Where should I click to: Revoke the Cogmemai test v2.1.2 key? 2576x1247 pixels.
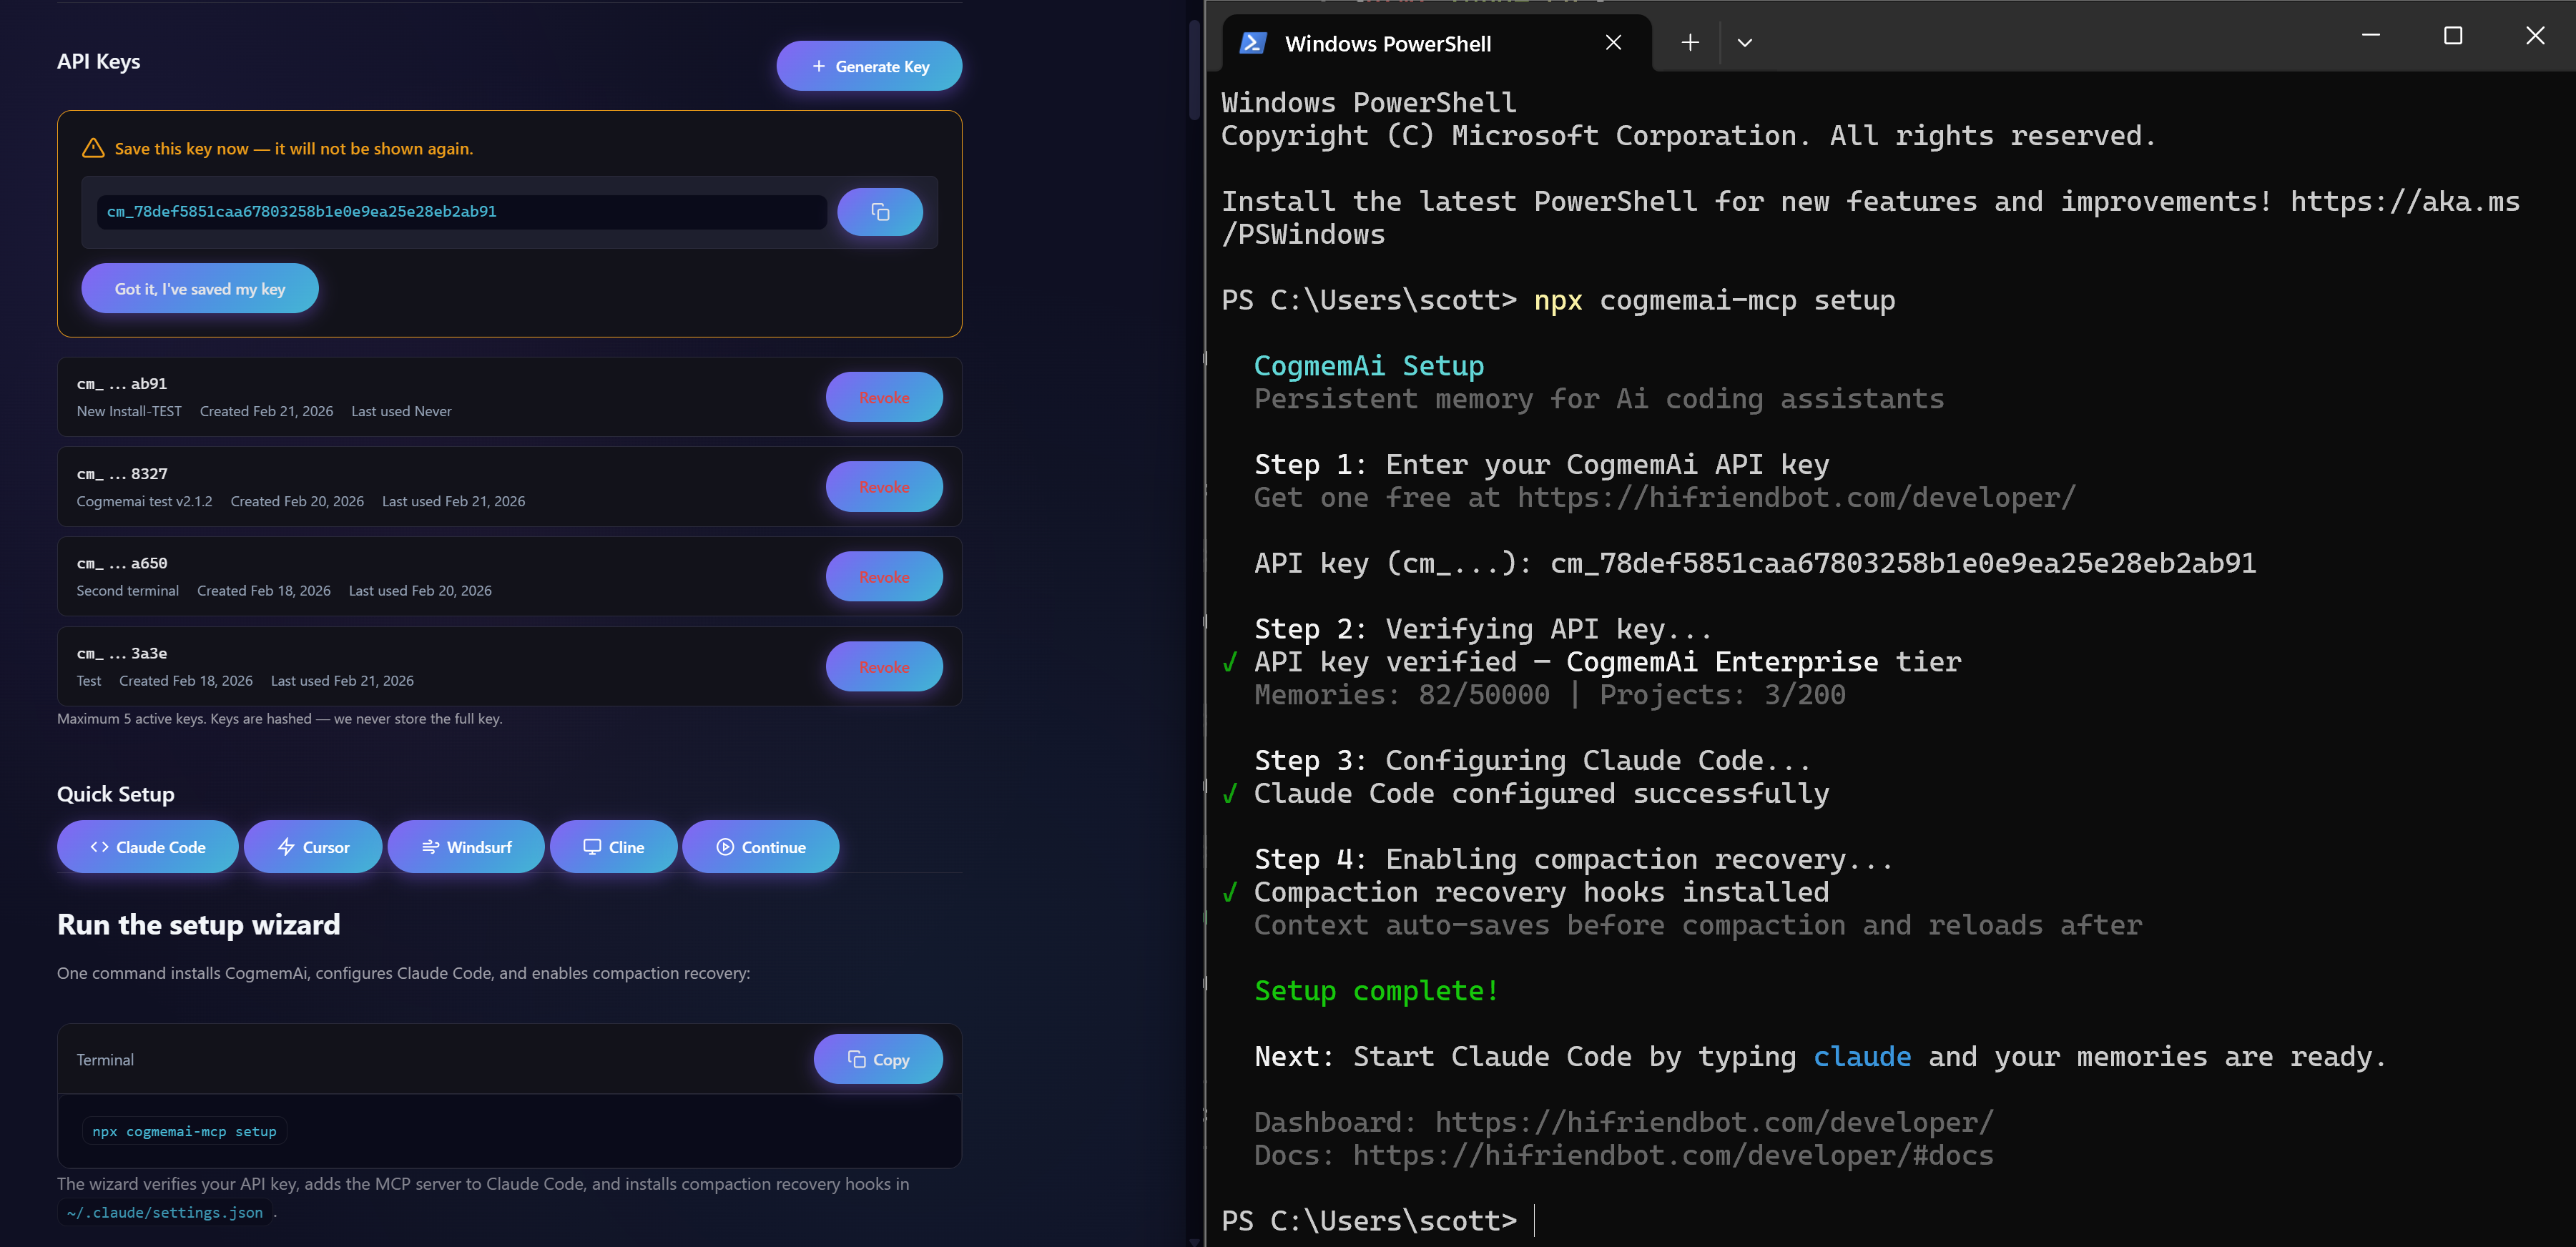(x=883, y=487)
